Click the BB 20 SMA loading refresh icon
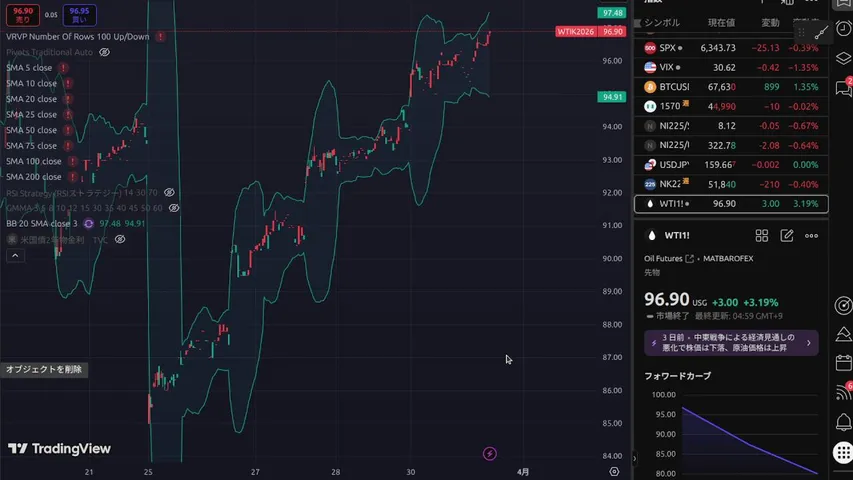 point(88,224)
